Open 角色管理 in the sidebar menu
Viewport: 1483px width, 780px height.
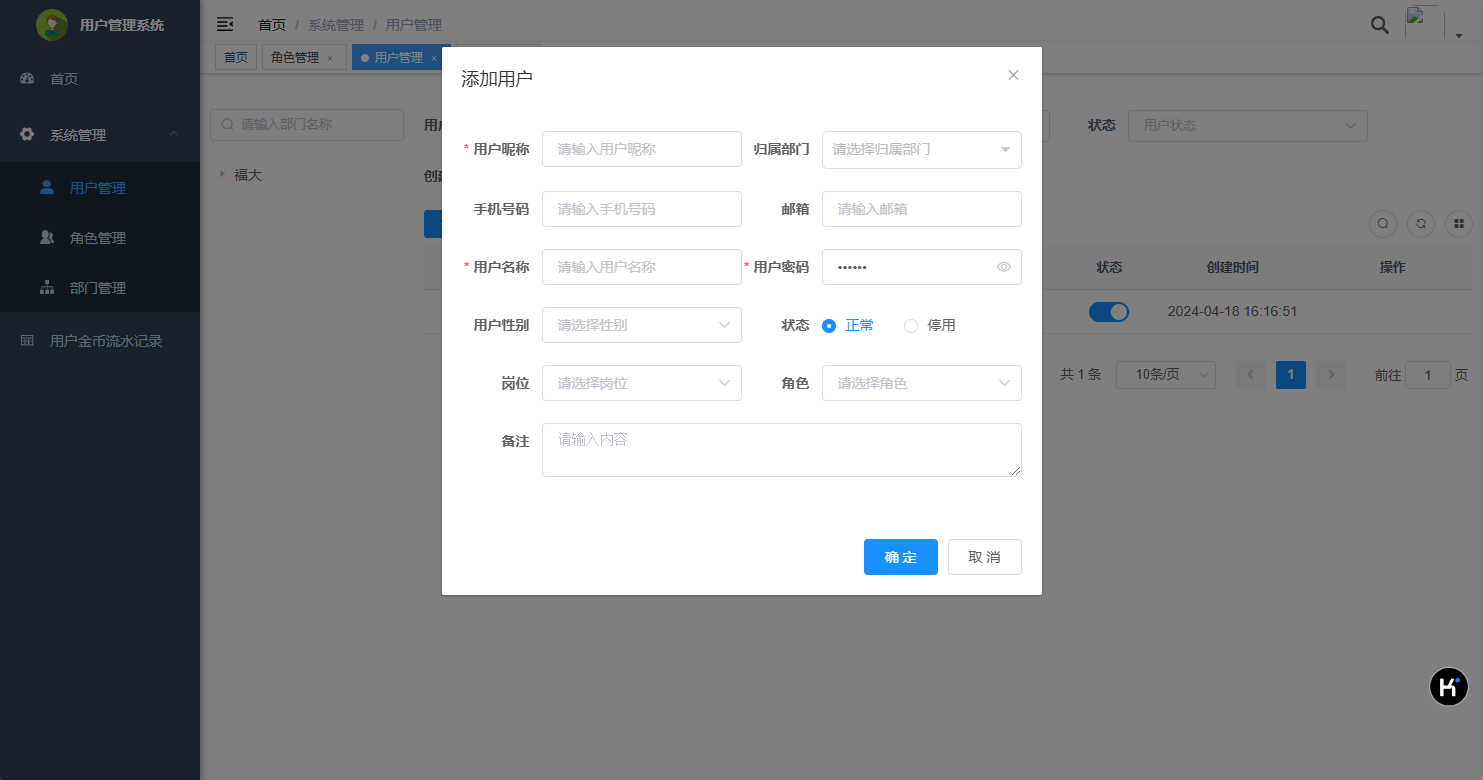point(100,238)
